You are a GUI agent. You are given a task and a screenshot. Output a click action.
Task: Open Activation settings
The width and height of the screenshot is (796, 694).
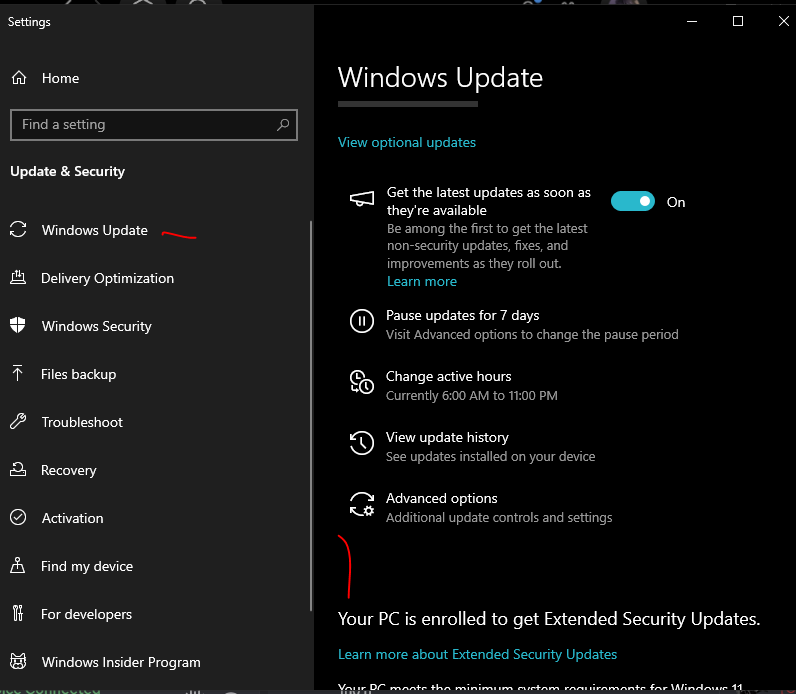pyautogui.click(x=73, y=518)
